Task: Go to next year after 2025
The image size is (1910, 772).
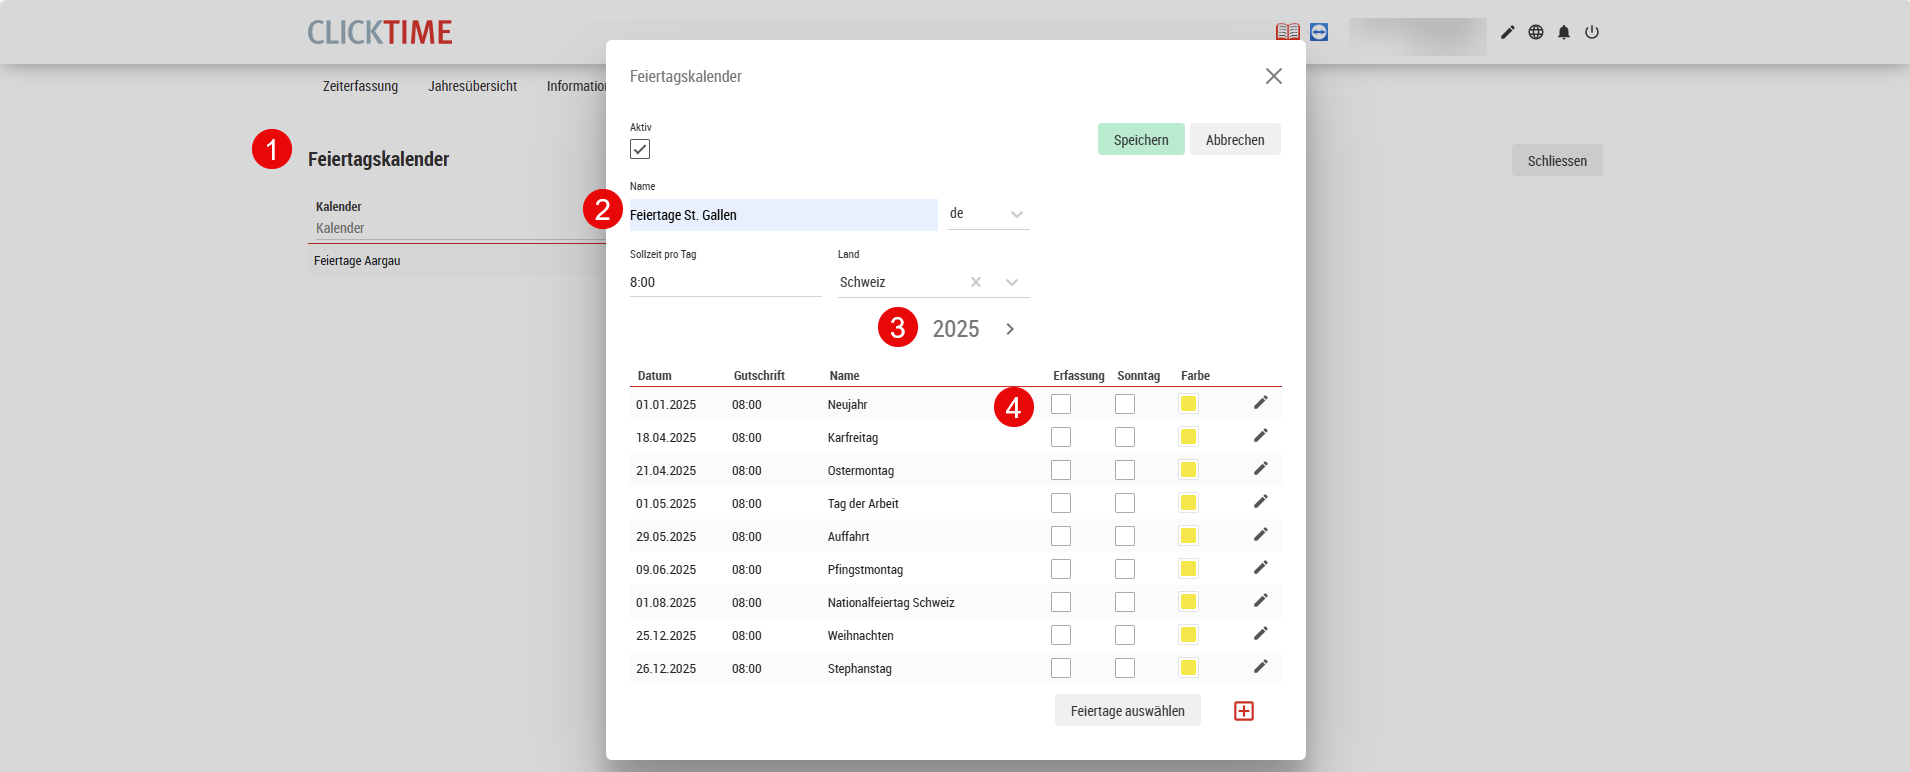Action: (x=1010, y=329)
